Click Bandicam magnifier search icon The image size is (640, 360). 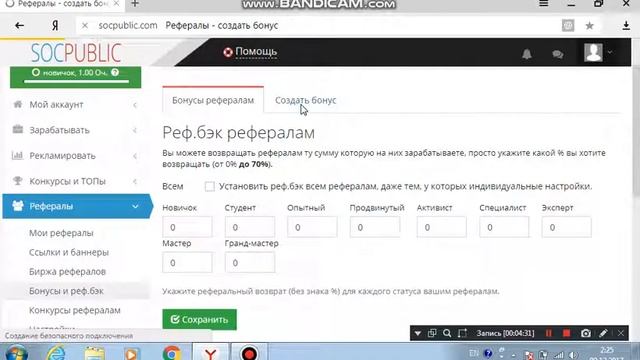(x=447, y=333)
